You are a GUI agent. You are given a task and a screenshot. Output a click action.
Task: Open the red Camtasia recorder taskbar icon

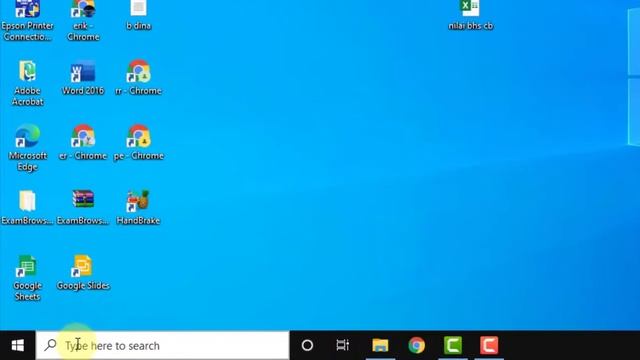pos(489,346)
